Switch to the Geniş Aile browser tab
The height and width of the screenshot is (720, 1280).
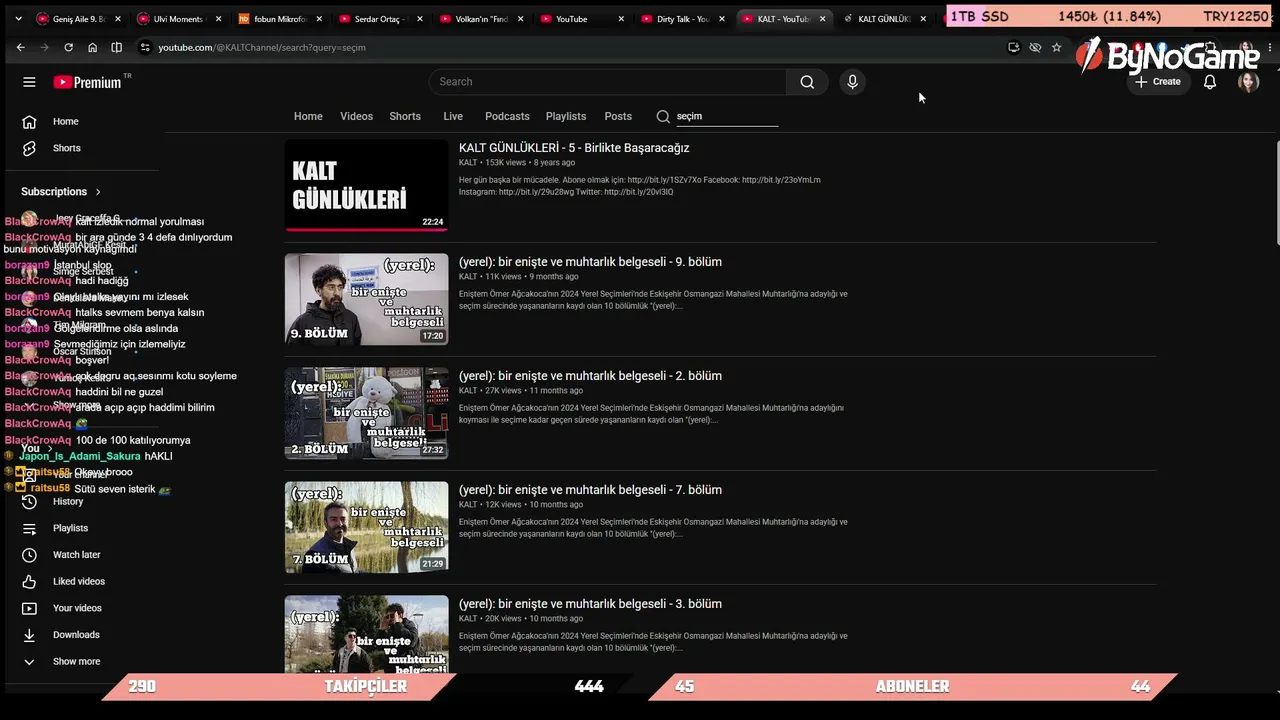78,19
